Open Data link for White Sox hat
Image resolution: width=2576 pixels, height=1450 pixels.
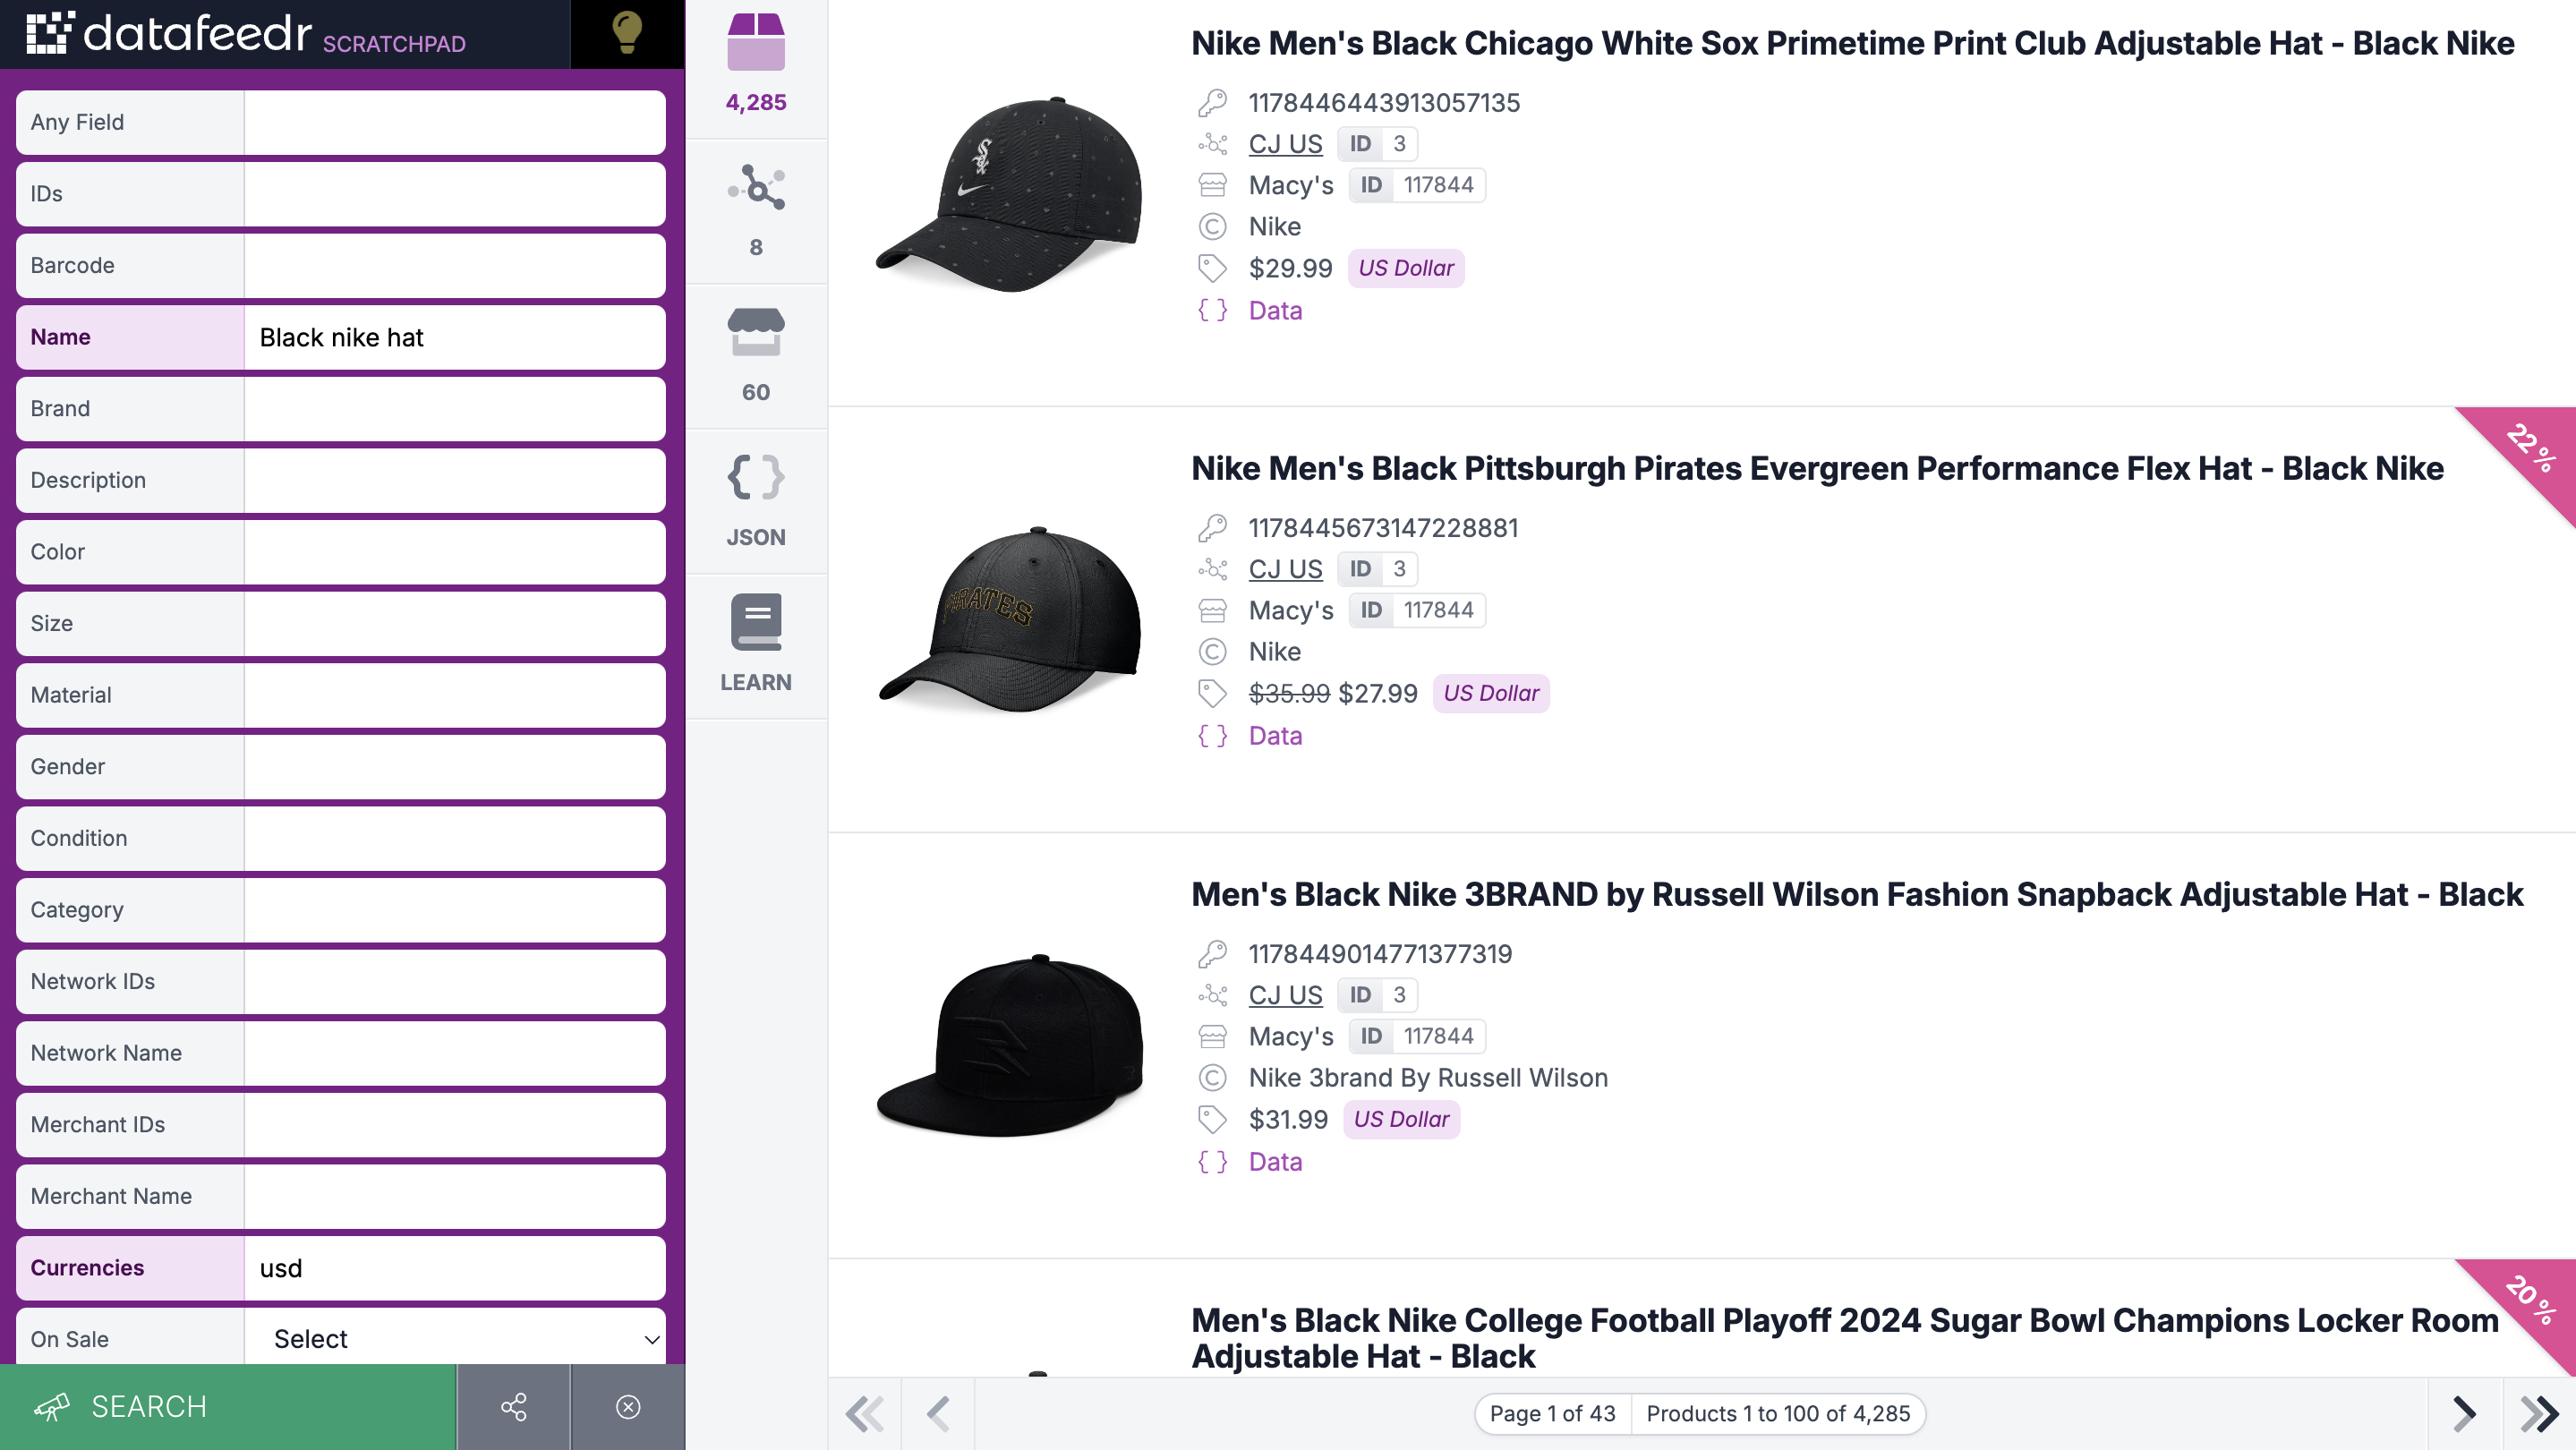[x=1275, y=310]
